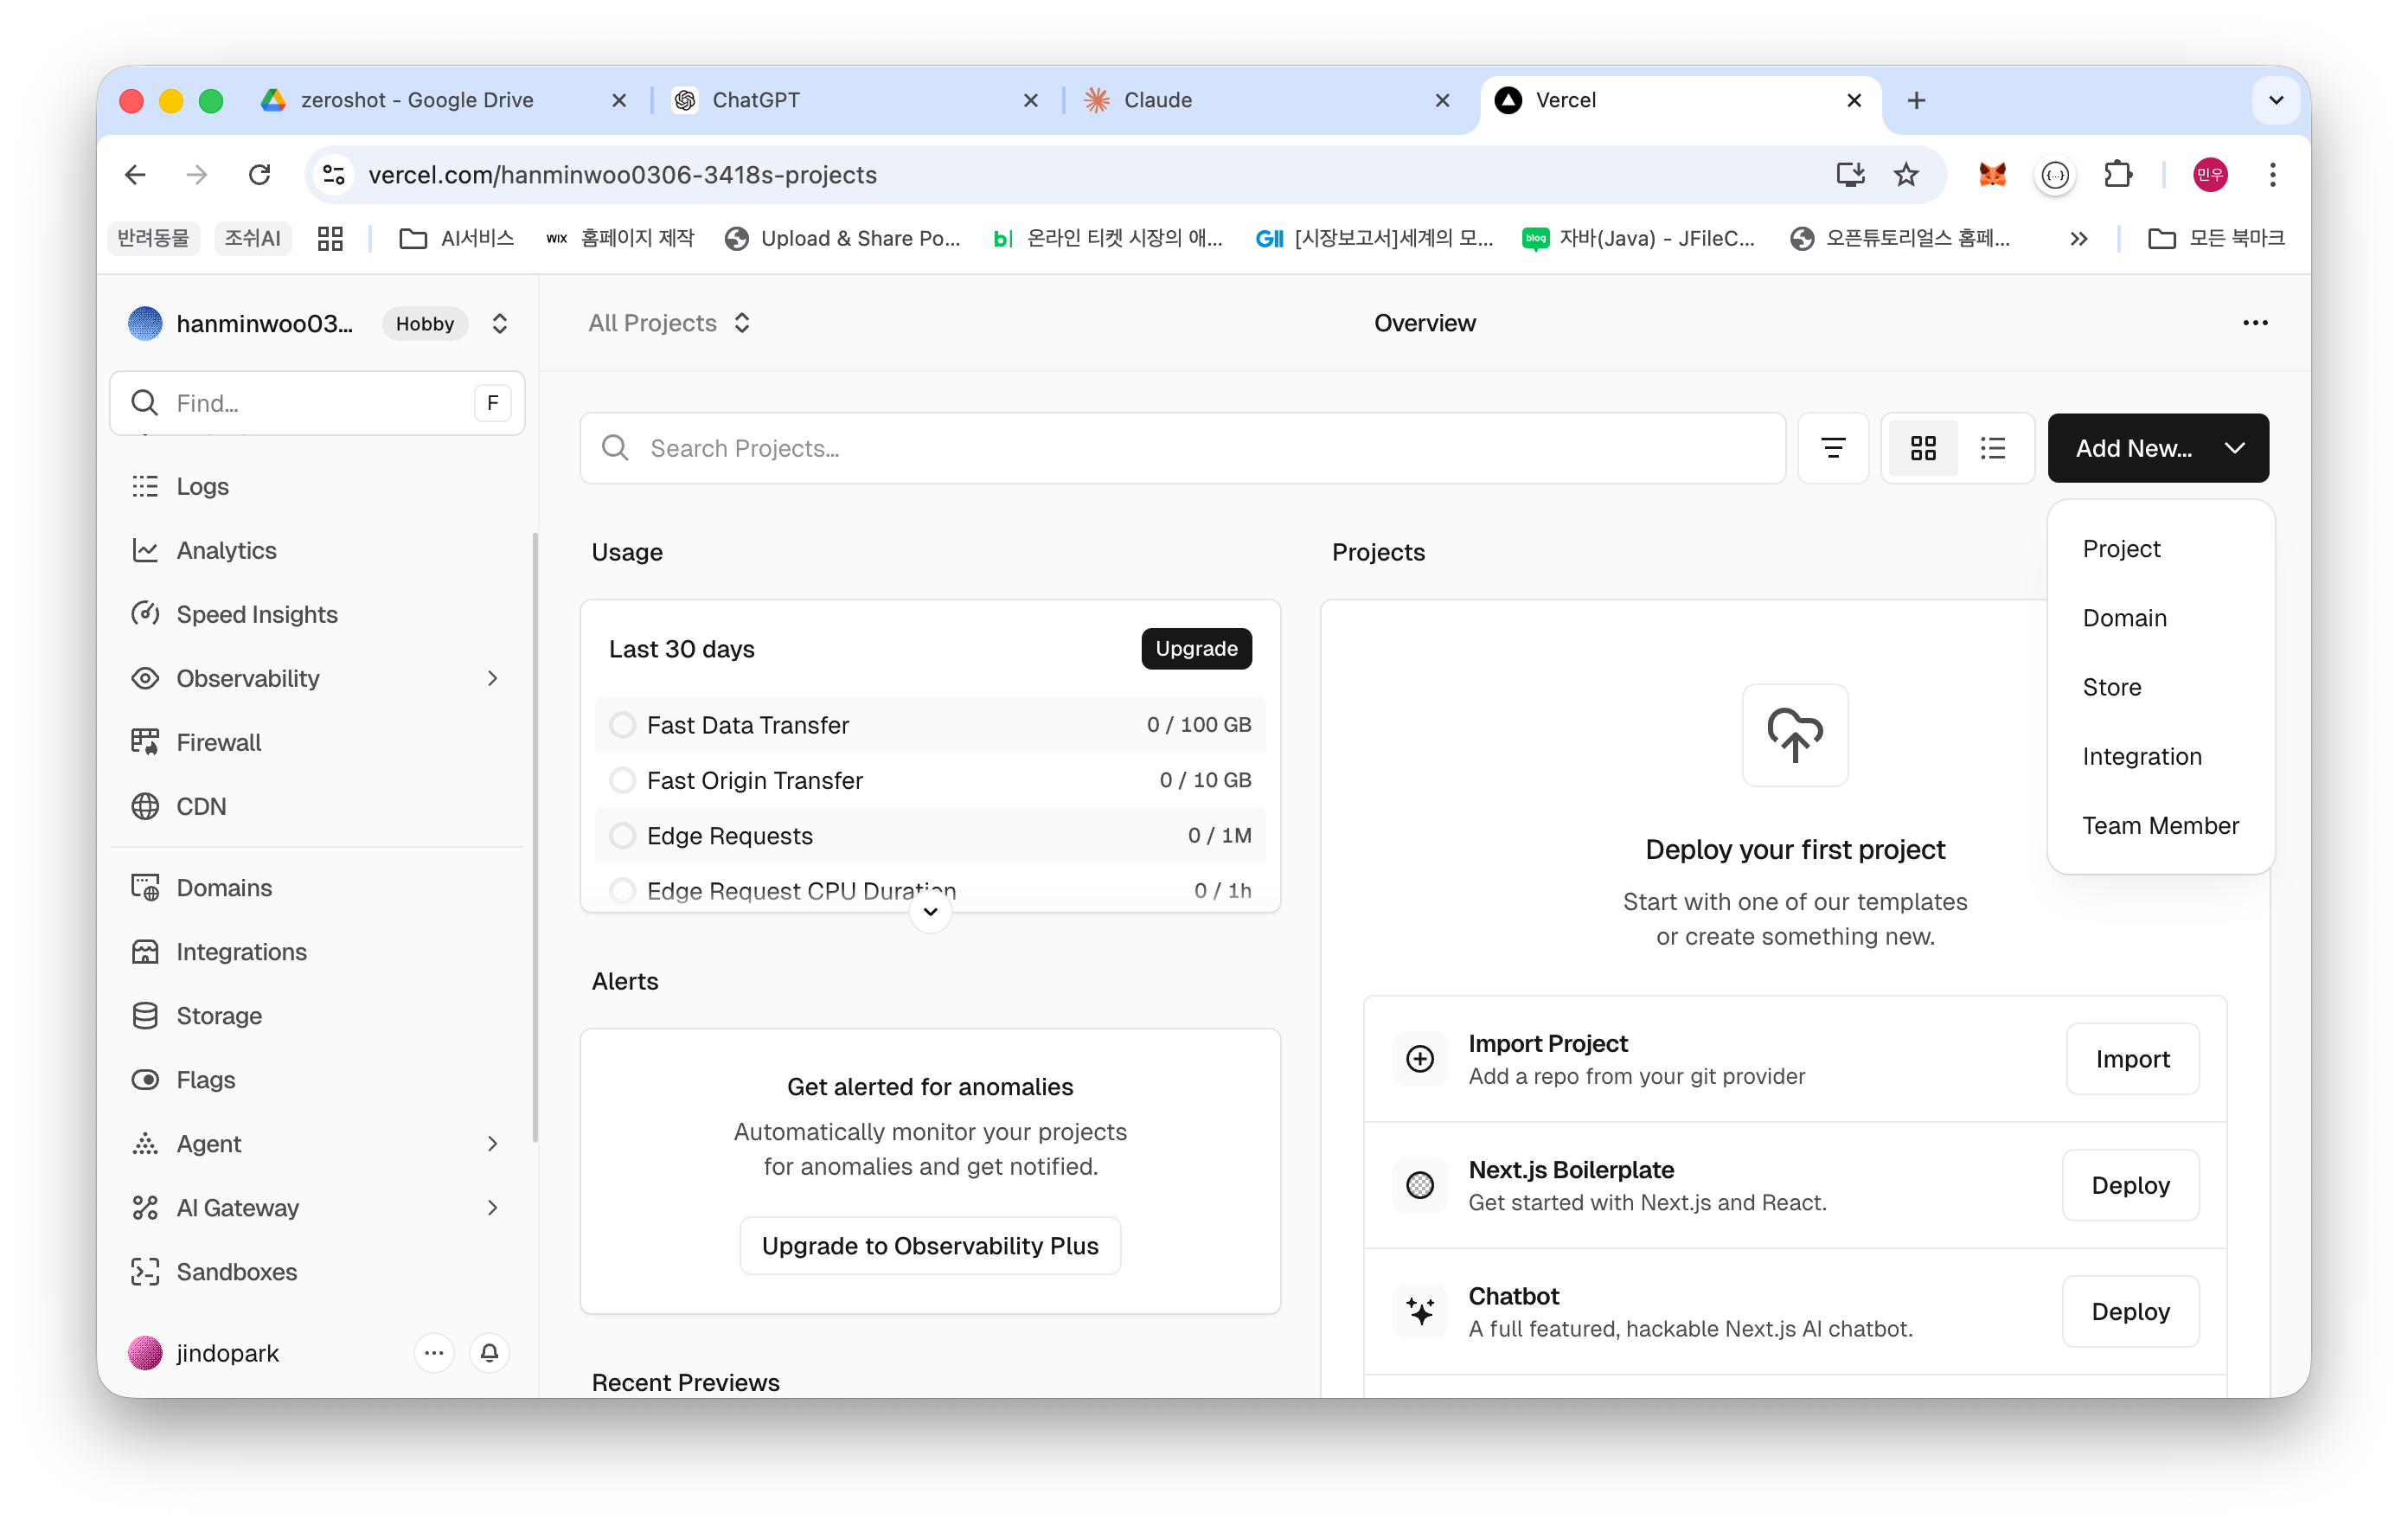2408x1526 pixels.
Task: Expand the full usage list
Action: pyautogui.click(x=930, y=912)
